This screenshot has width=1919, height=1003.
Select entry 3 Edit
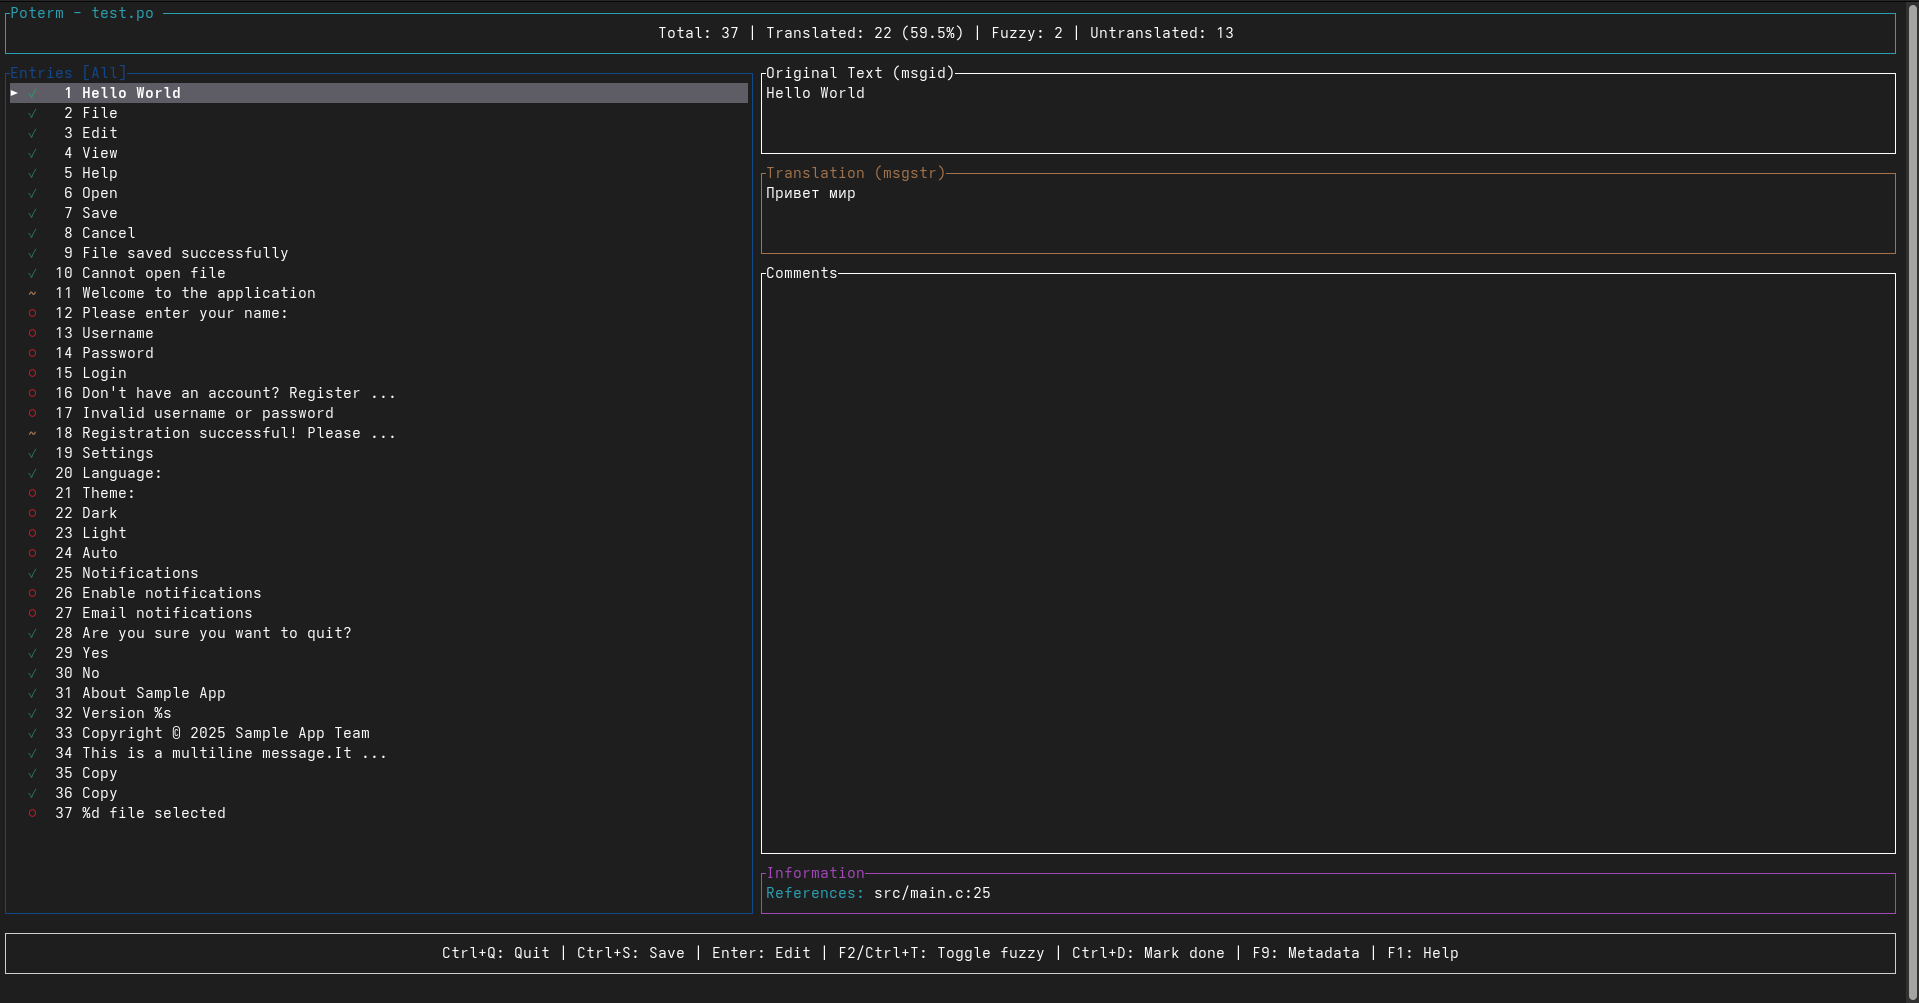[379, 133]
